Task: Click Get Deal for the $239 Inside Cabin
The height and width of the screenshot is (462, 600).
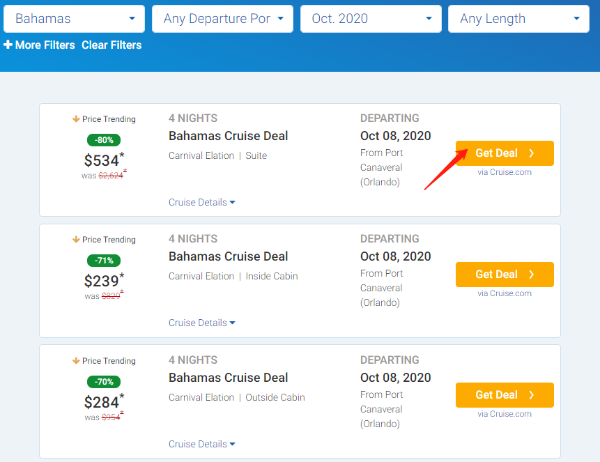Action: [x=504, y=274]
